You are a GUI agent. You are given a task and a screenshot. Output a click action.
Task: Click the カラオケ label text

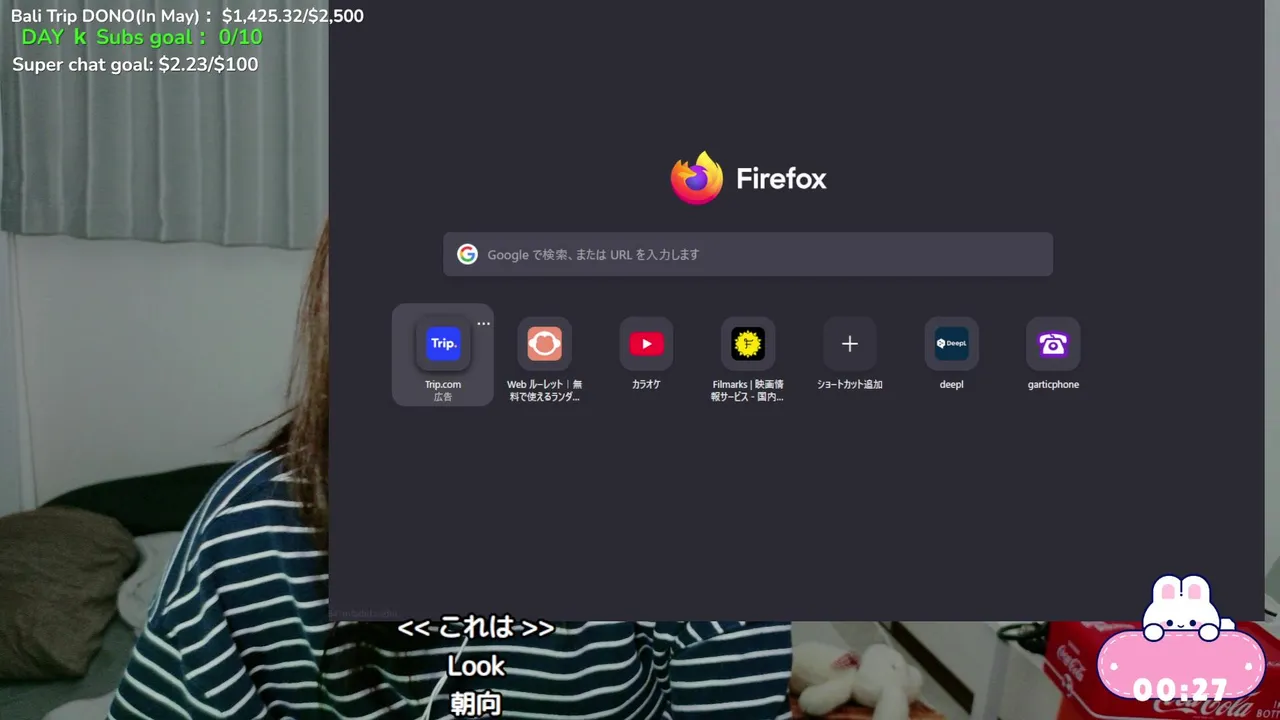(x=646, y=384)
